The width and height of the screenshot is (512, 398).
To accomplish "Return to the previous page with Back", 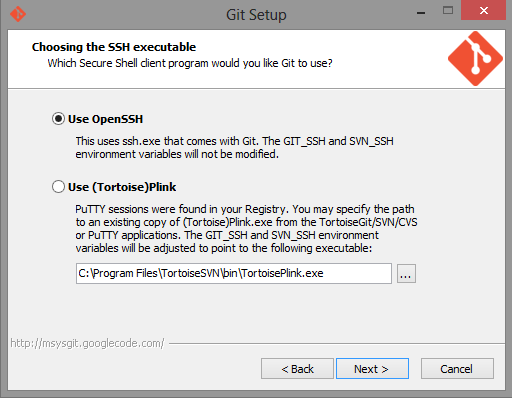I will click(x=297, y=369).
